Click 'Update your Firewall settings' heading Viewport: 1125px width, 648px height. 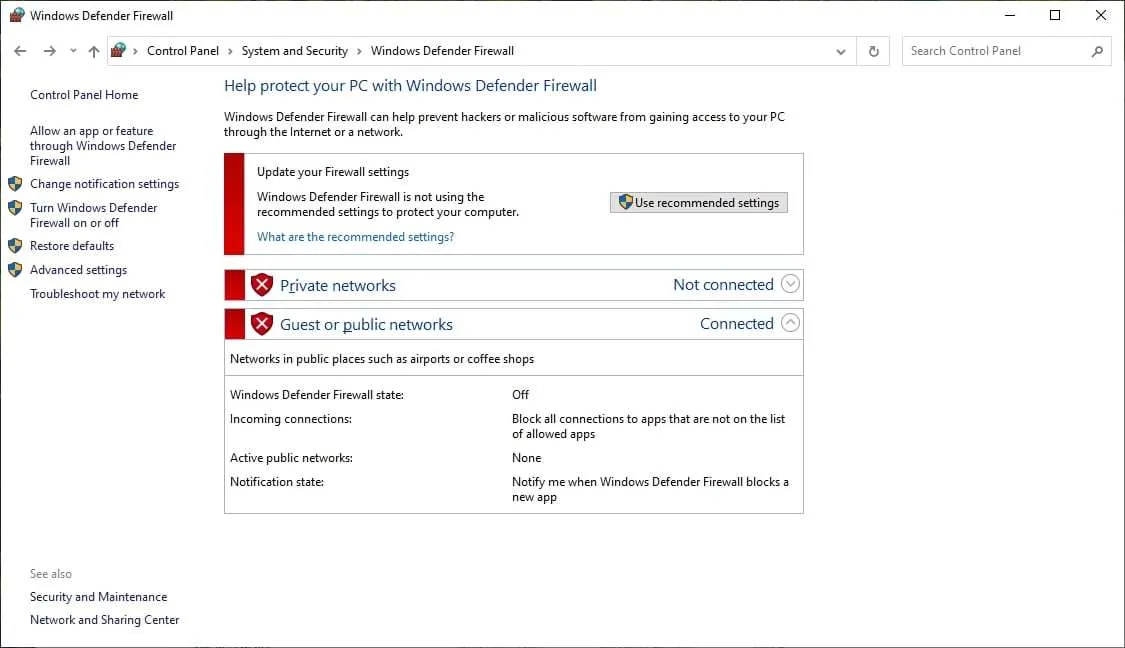click(x=333, y=172)
